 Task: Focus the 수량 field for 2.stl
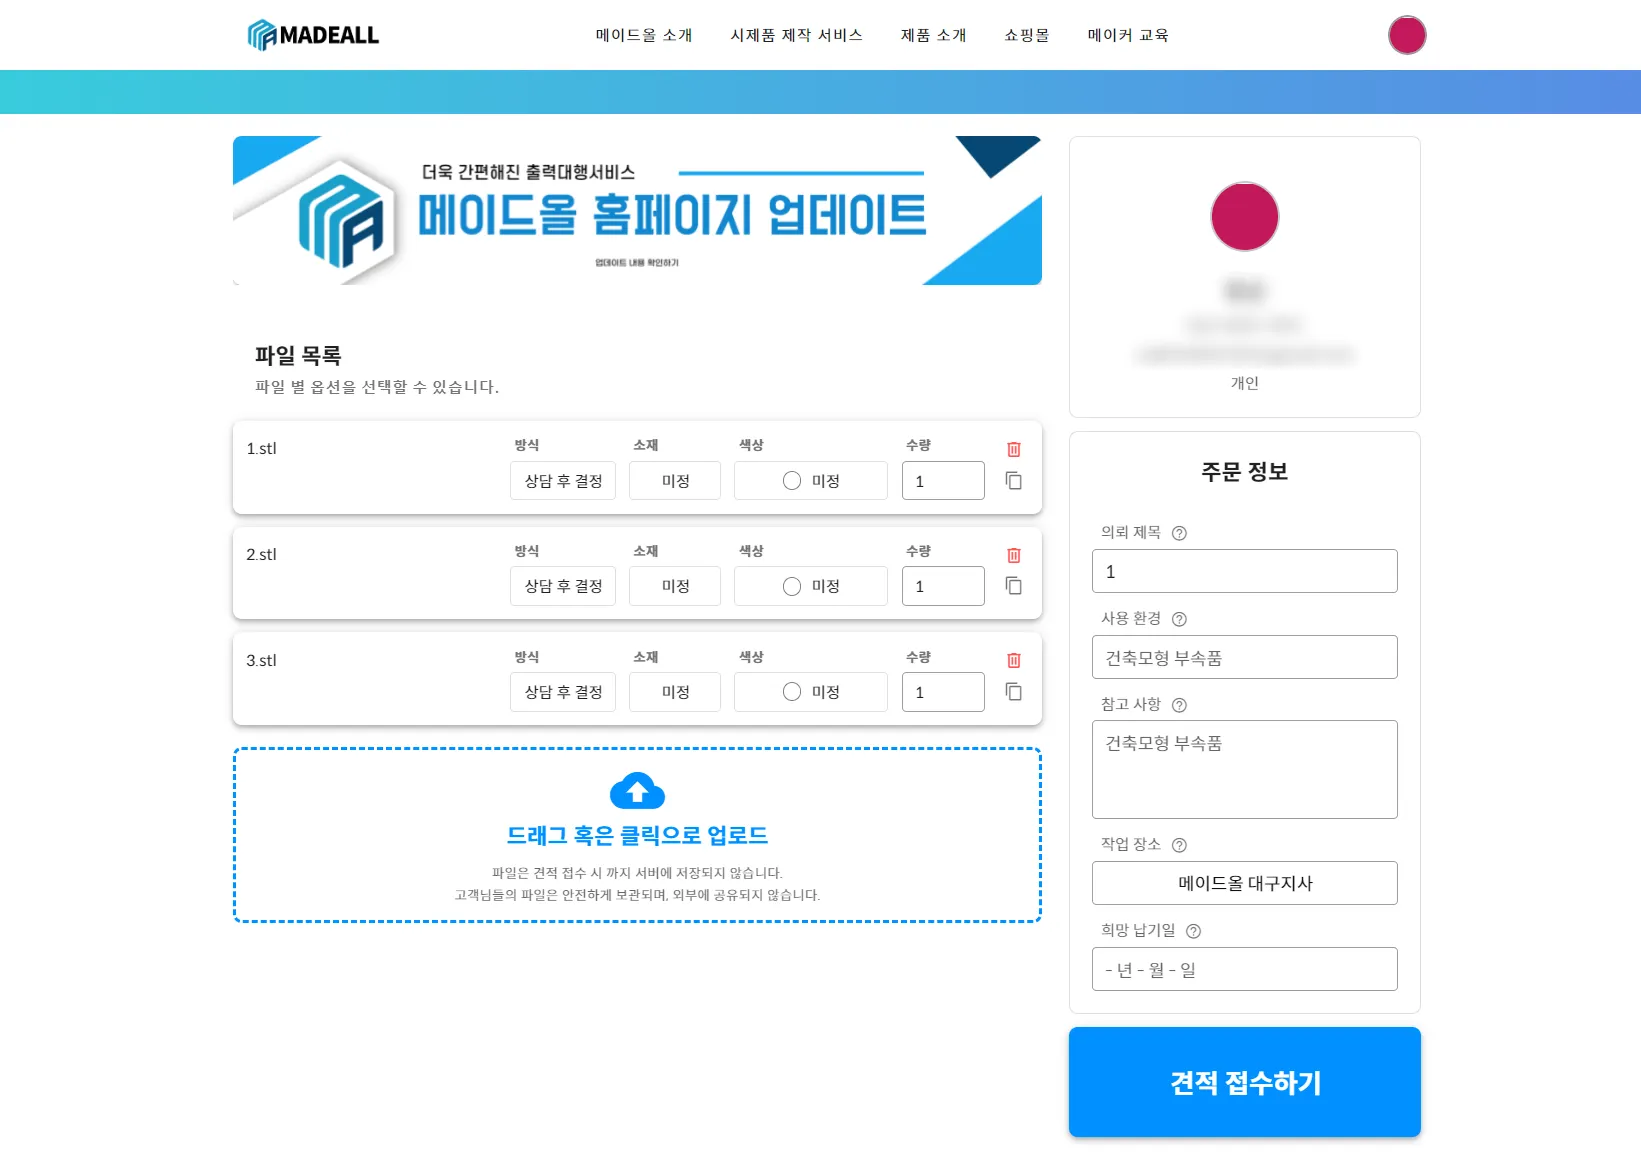tap(943, 586)
